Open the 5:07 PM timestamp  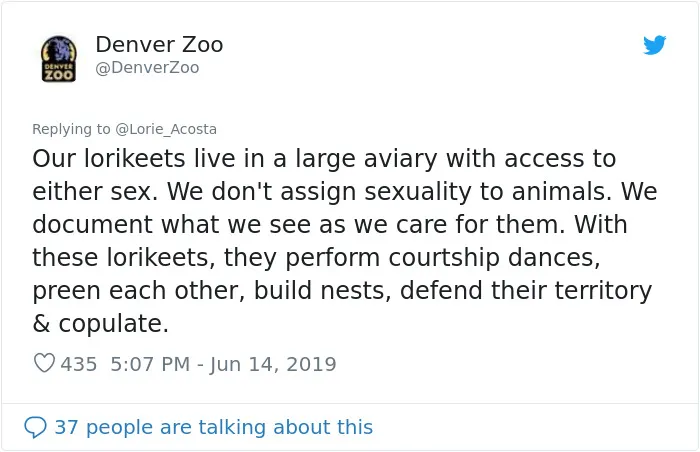150,364
